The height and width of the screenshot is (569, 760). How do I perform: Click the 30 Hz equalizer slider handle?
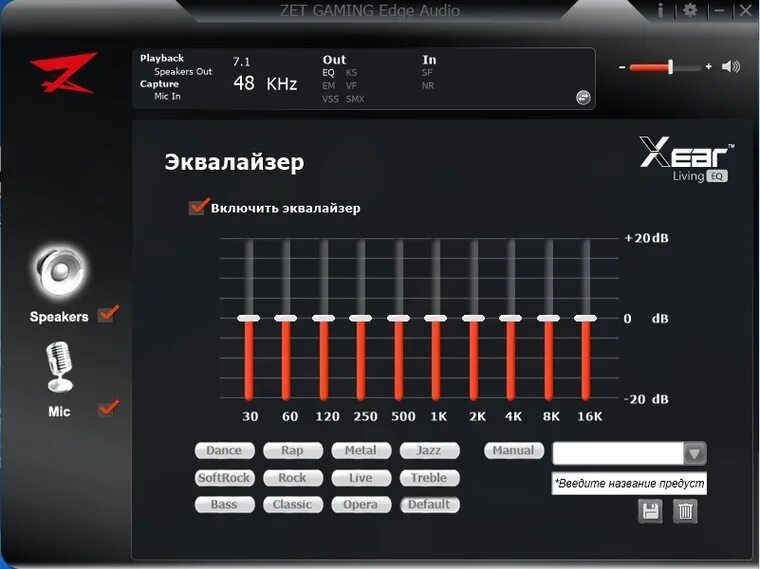(249, 318)
